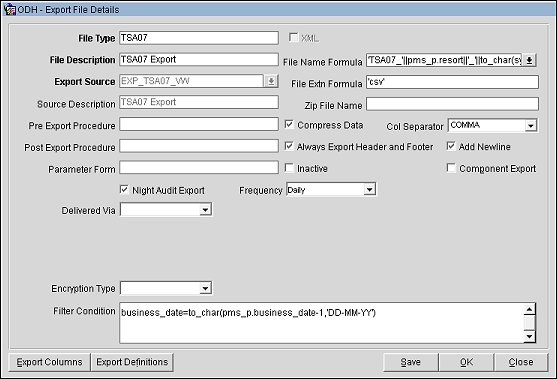
Task: Click inside the Filter Condition text area
Action: (321, 323)
